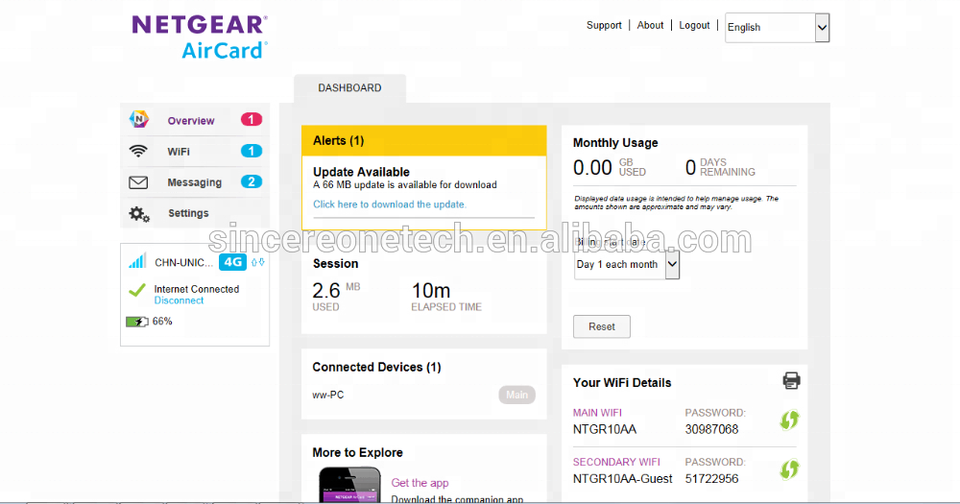Open the WiFi menu item
The image size is (960, 504).
195,151
